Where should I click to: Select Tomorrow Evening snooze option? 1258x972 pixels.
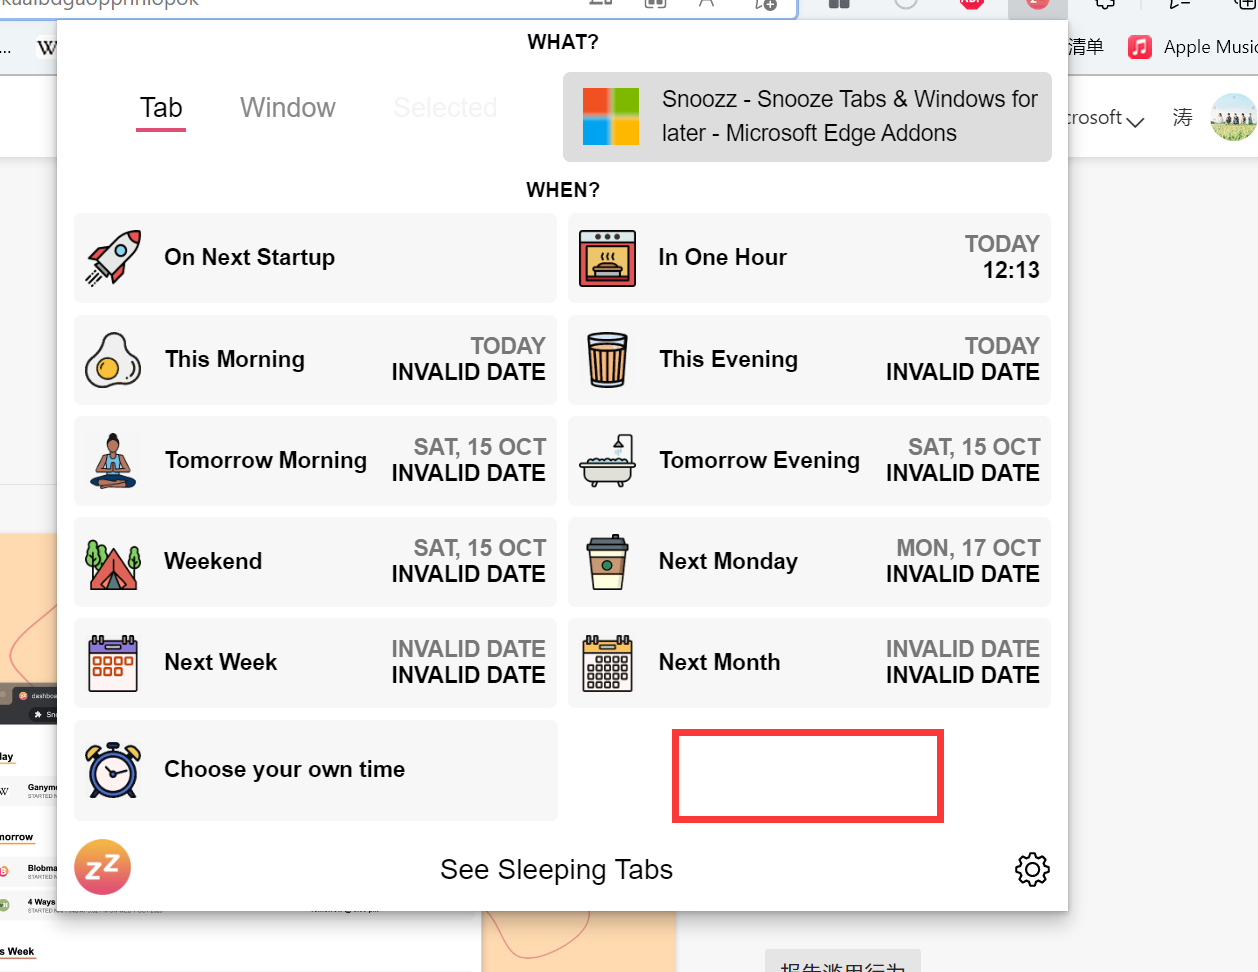[809, 461]
